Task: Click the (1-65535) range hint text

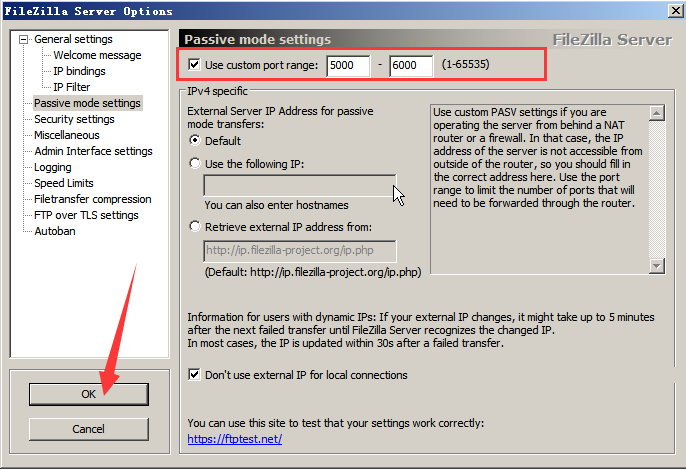Action: 466,64
